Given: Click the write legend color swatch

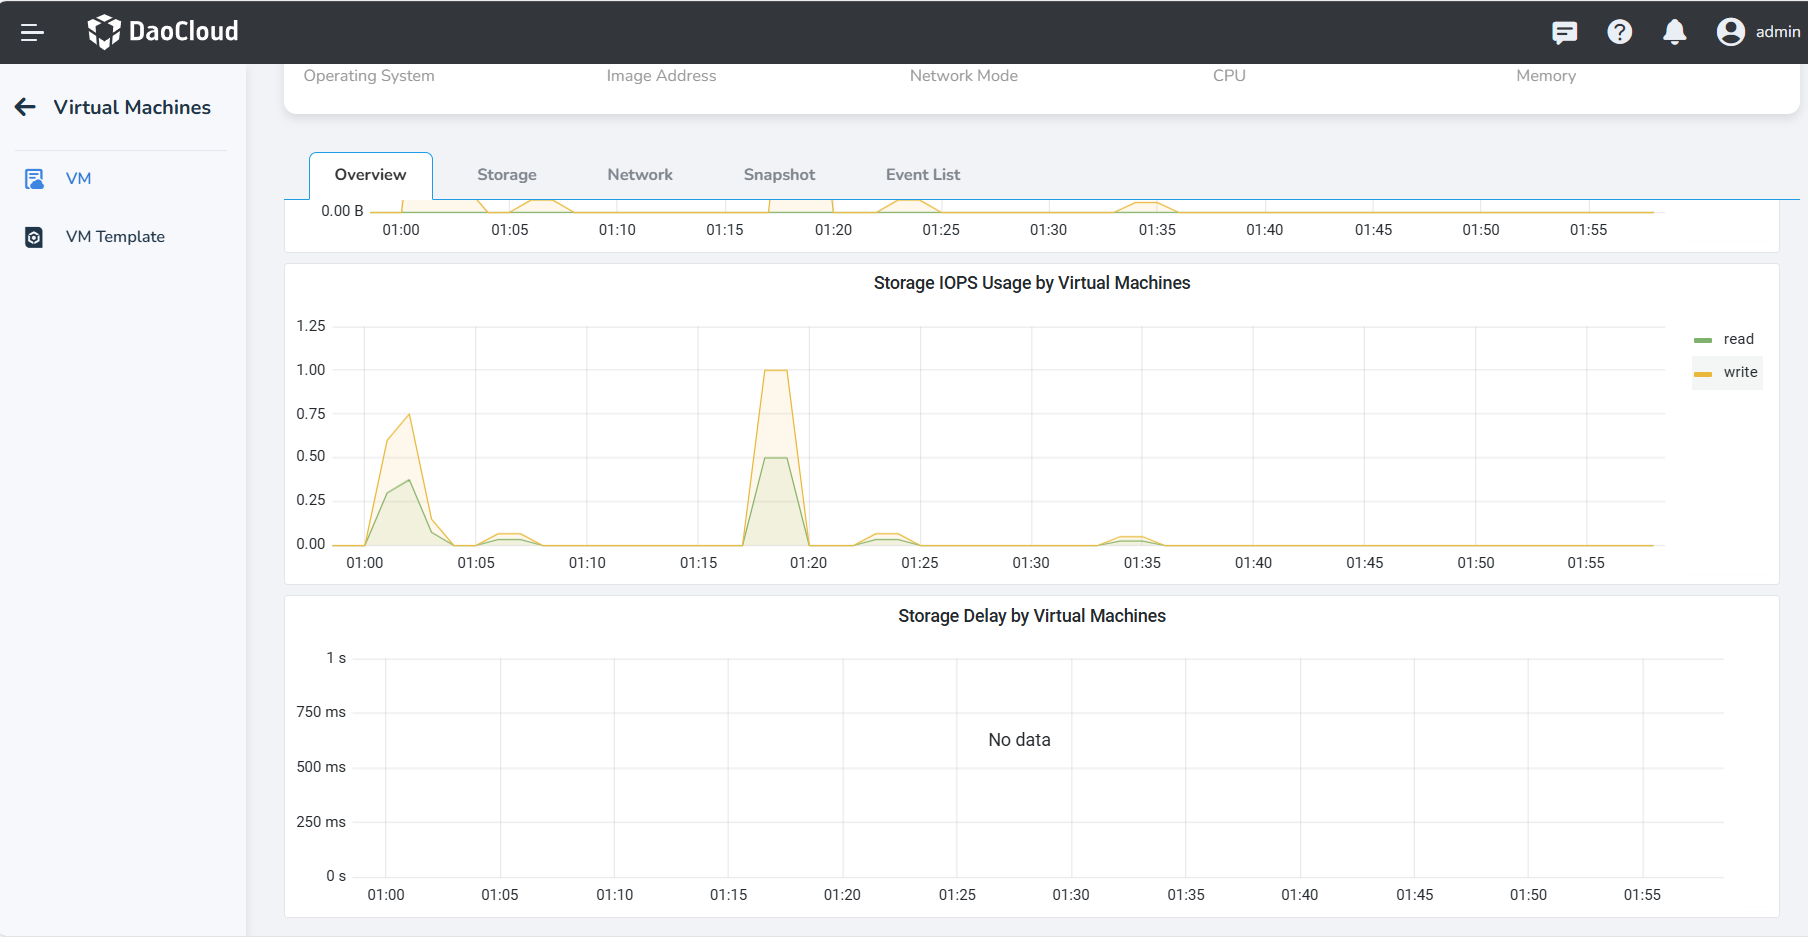Looking at the screenshot, I should (1702, 374).
